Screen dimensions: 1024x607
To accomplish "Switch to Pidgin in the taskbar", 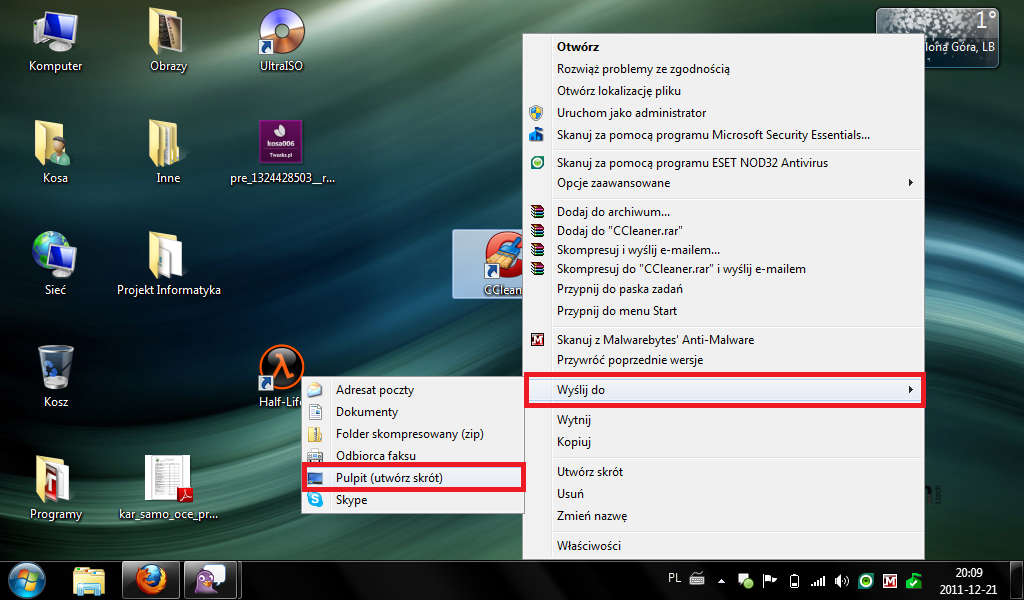I will 210,580.
